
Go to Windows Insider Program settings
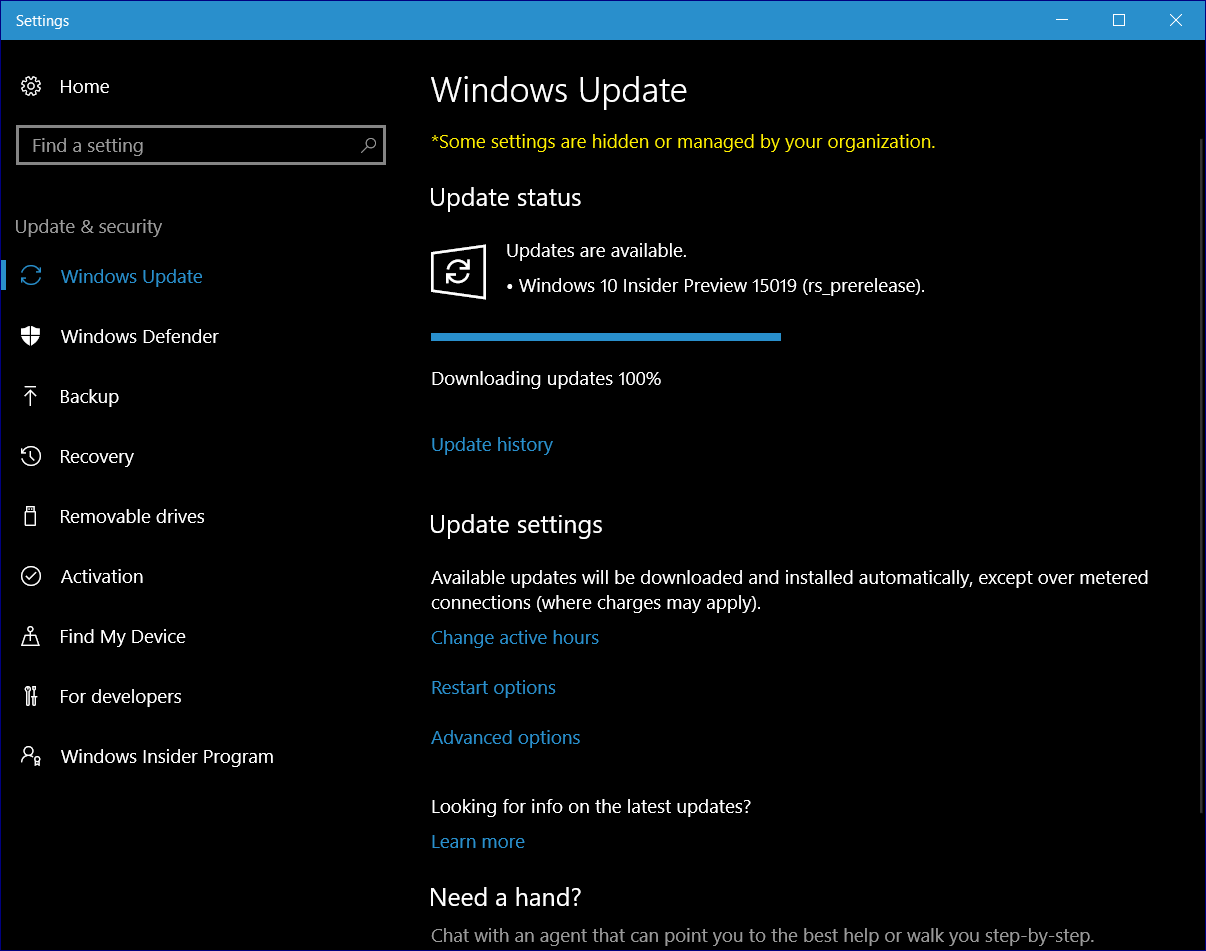click(166, 757)
